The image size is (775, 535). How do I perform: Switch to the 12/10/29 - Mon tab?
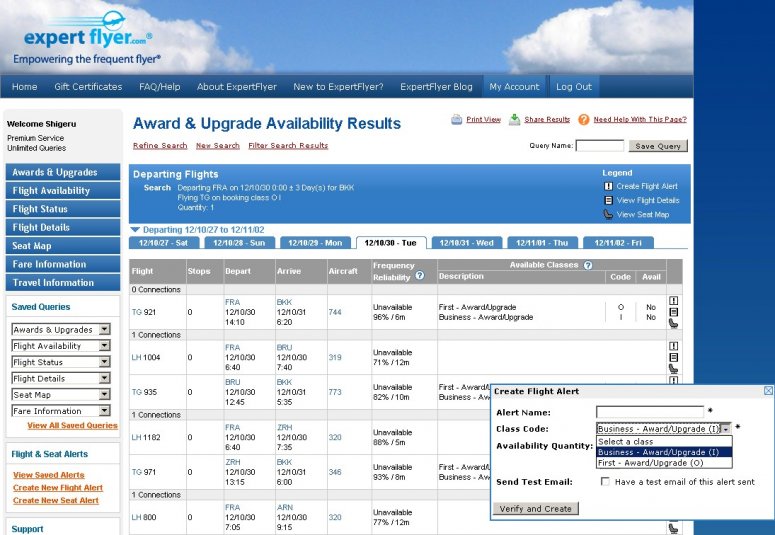coord(315,243)
